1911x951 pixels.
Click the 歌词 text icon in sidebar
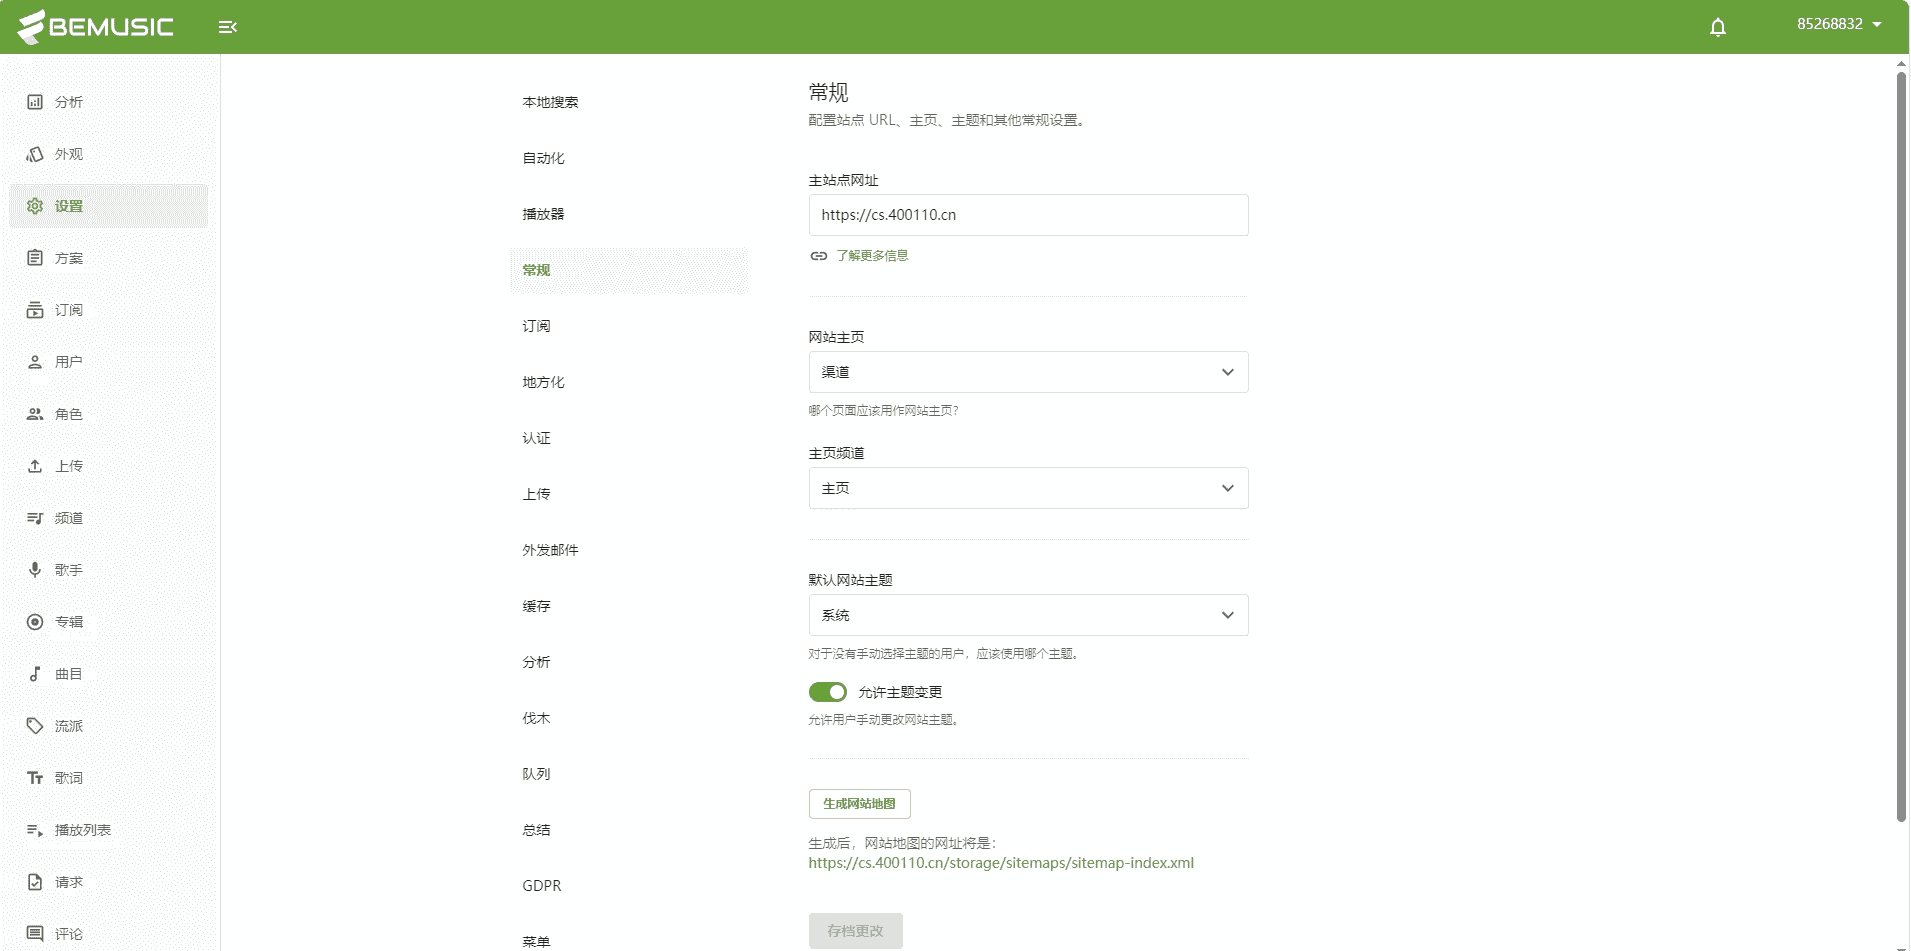(x=35, y=778)
